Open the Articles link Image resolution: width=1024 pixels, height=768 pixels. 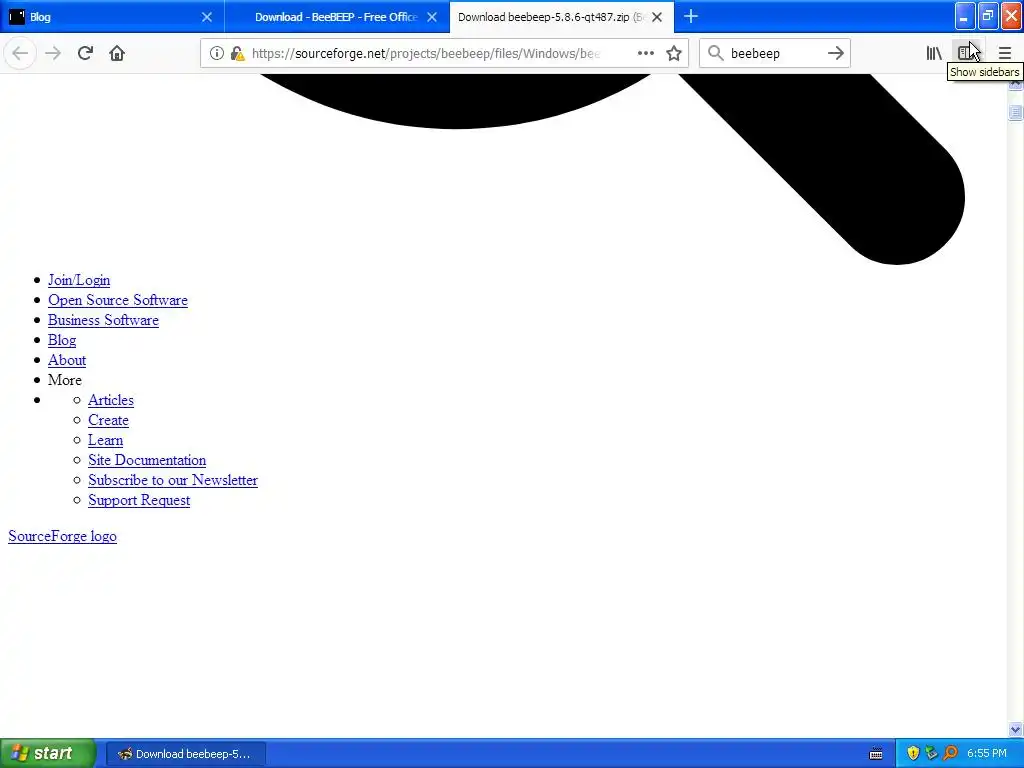pyautogui.click(x=111, y=400)
